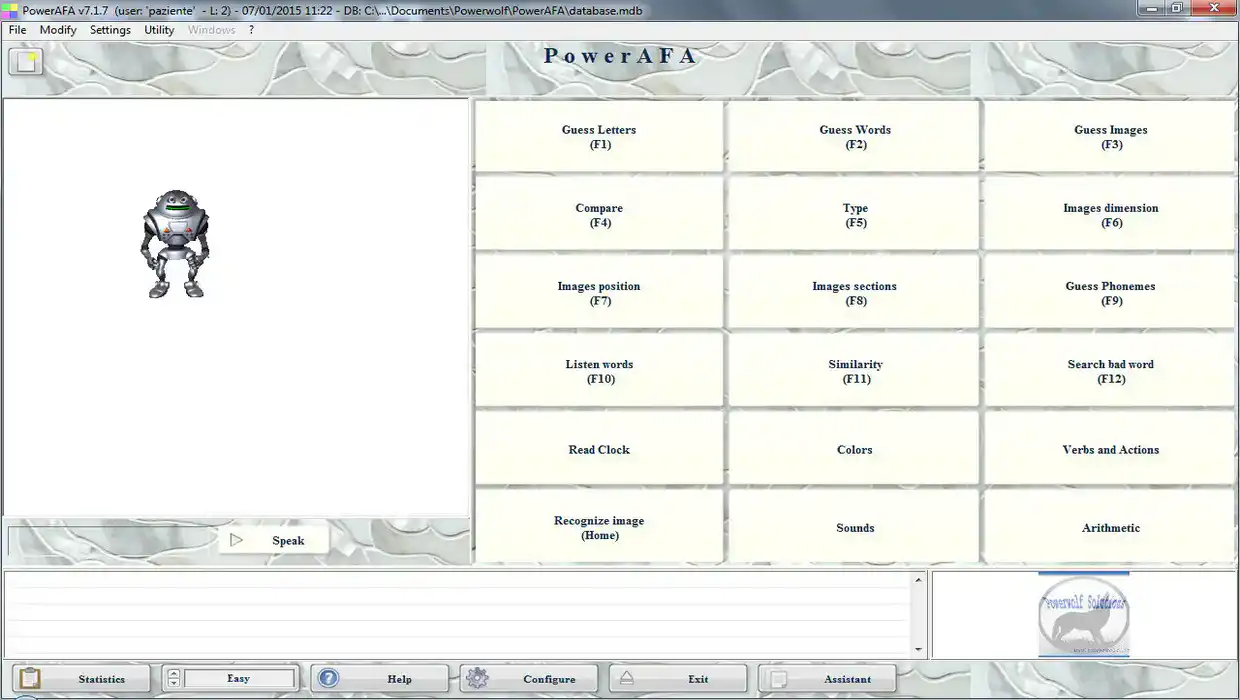Click inside the bottom message log area

tap(458, 615)
